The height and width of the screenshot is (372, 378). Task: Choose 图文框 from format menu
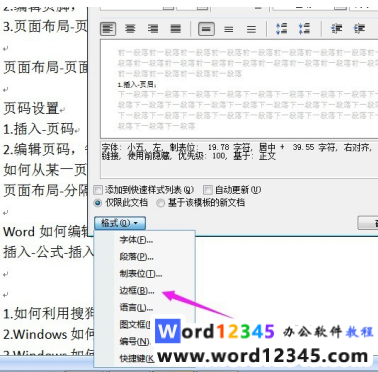pos(135,324)
